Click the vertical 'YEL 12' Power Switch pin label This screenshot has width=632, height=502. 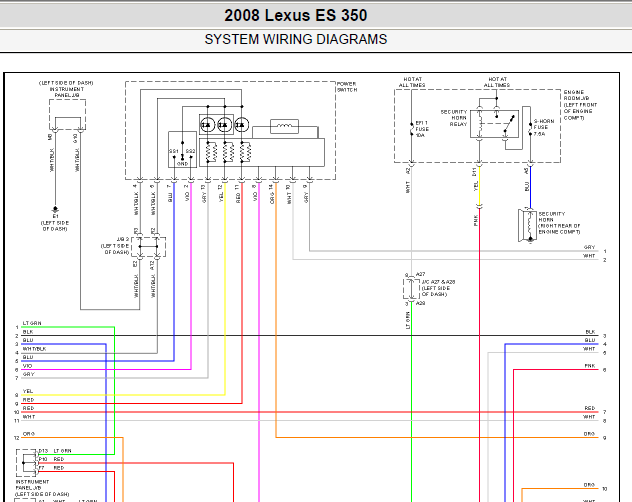tap(221, 194)
